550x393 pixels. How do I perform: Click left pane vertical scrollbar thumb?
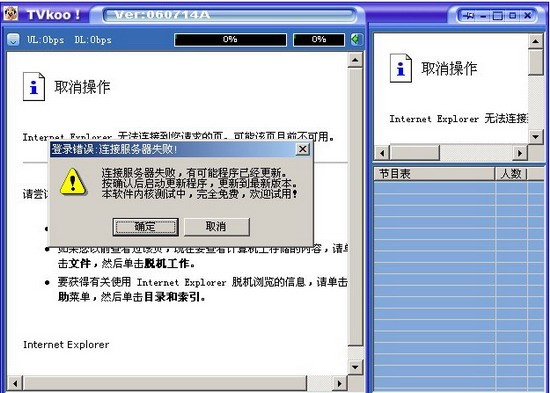pos(355,206)
